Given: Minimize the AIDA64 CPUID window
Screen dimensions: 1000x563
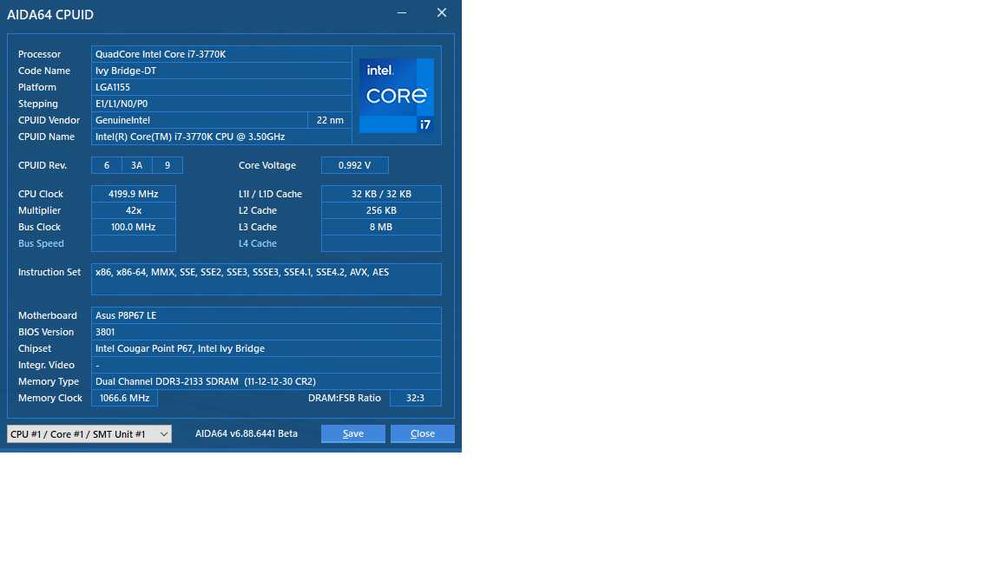Looking at the screenshot, I should [x=402, y=13].
